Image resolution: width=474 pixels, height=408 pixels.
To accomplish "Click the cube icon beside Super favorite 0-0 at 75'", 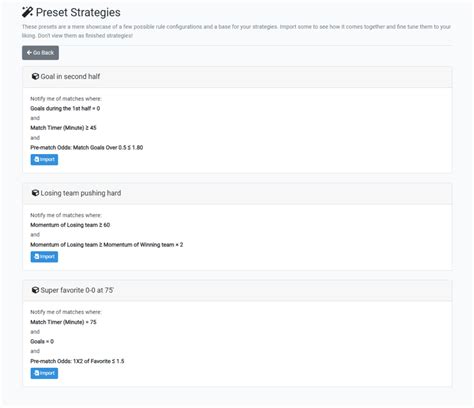I will coord(35,290).
